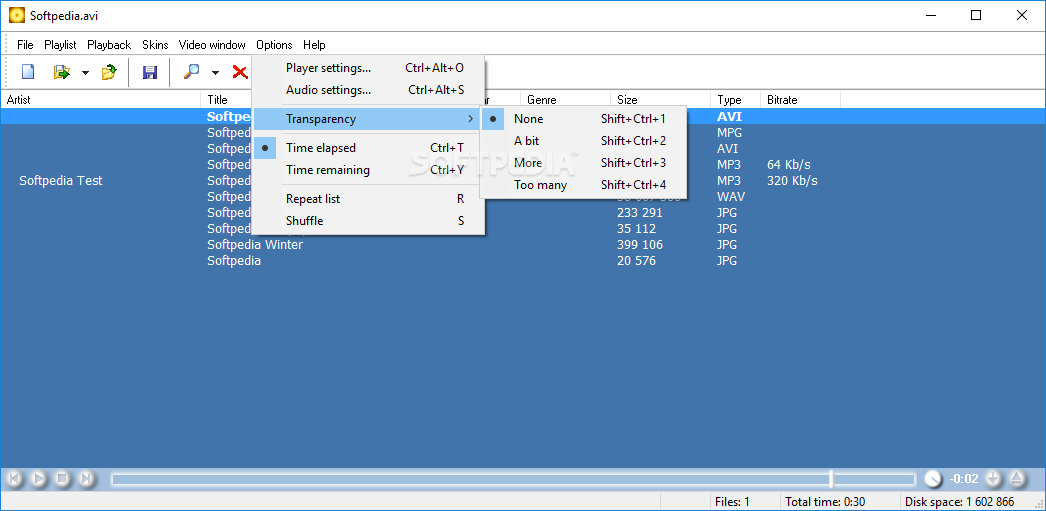This screenshot has width=1046, height=511.
Task: Open the Video window menu
Action: [x=212, y=45]
